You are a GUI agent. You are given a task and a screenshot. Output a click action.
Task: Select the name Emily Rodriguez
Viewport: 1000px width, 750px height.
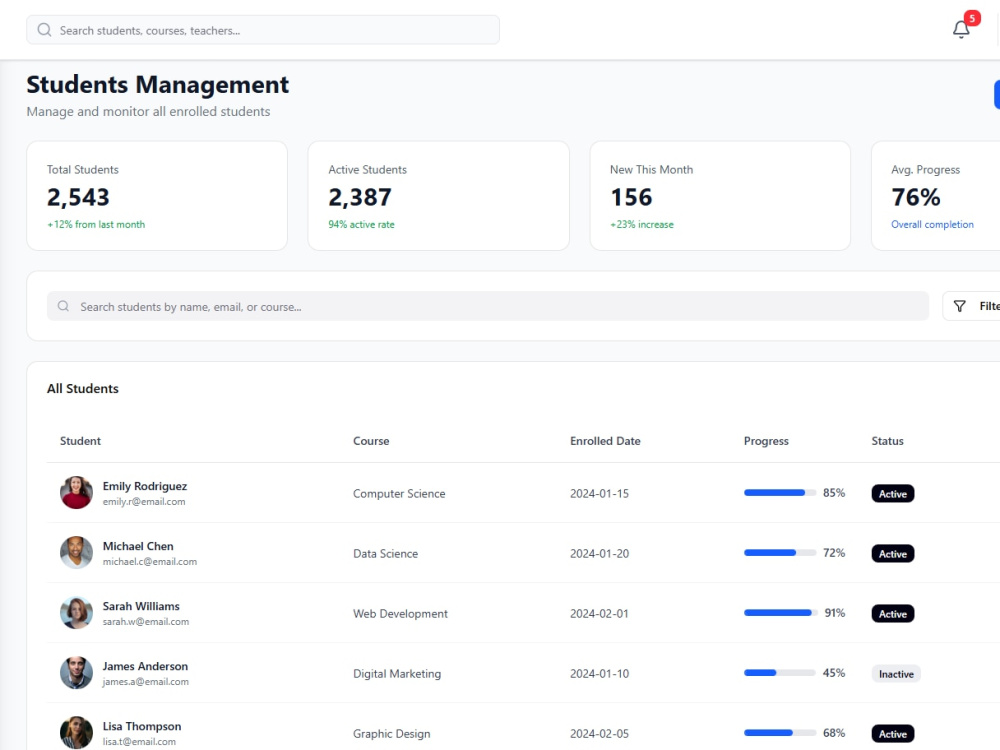coord(145,486)
